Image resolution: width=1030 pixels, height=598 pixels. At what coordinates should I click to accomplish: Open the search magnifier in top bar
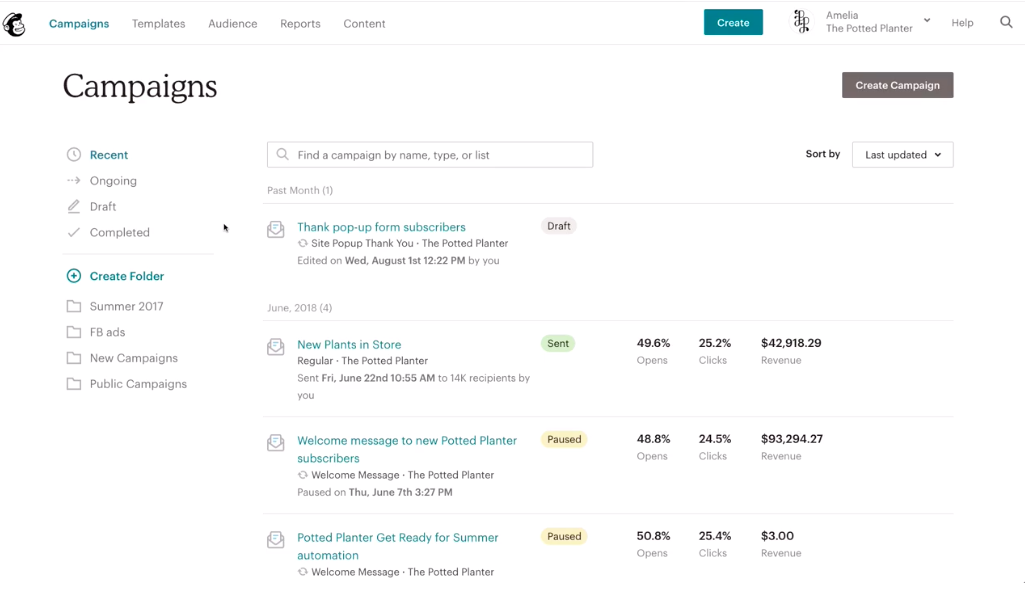[x=1006, y=22]
